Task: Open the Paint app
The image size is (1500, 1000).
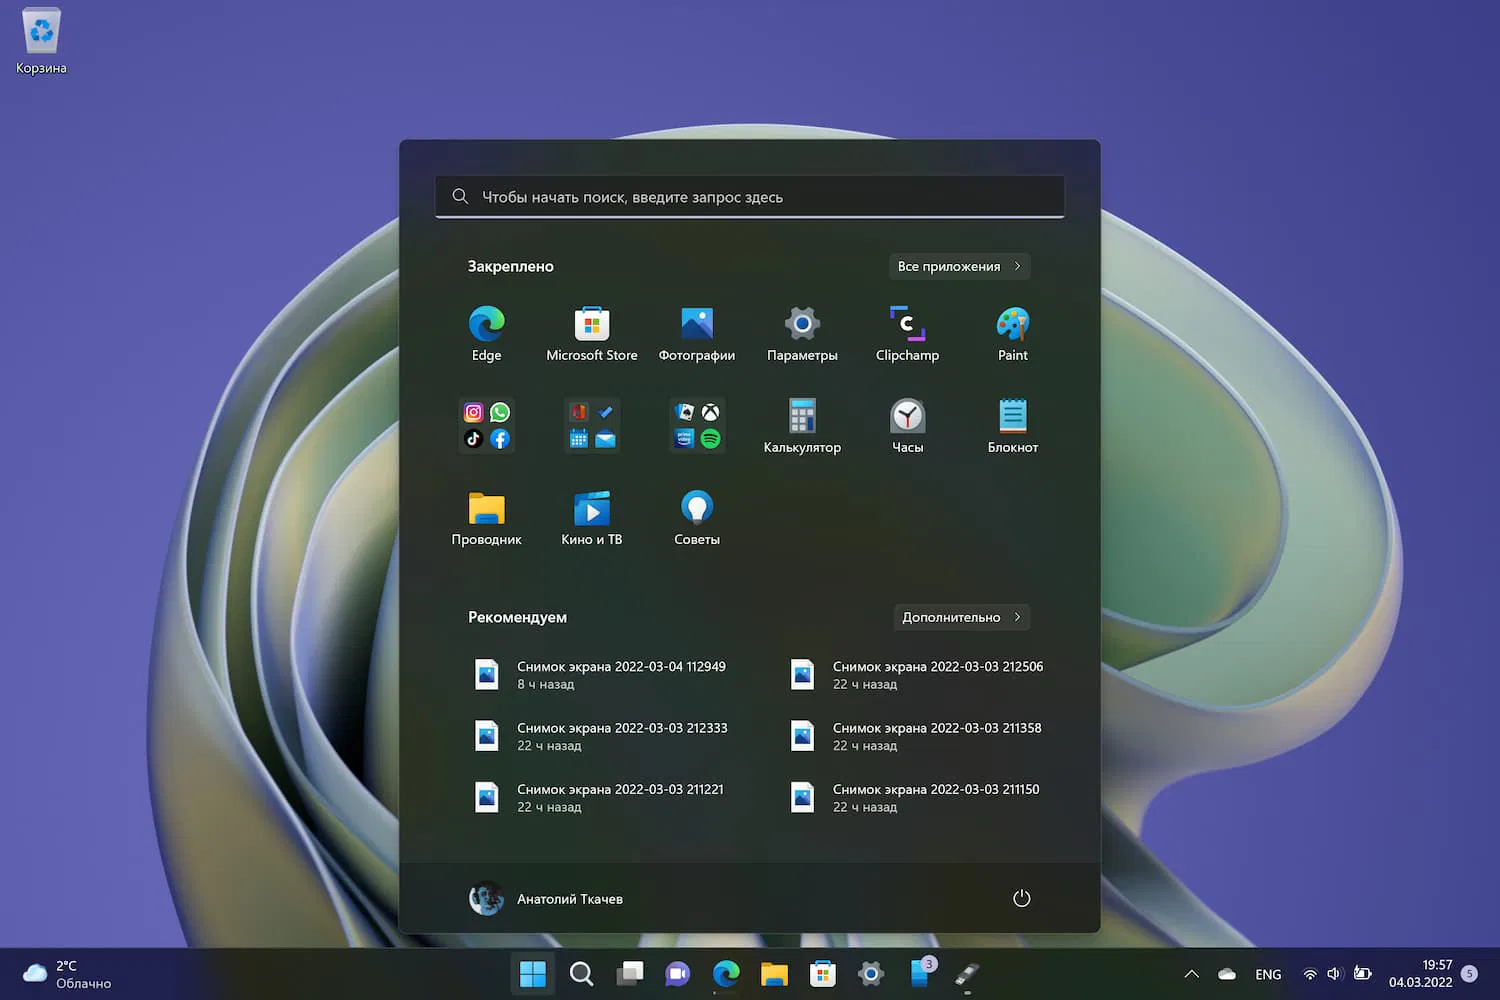Action: pyautogui.click(x=1013, y=334)
